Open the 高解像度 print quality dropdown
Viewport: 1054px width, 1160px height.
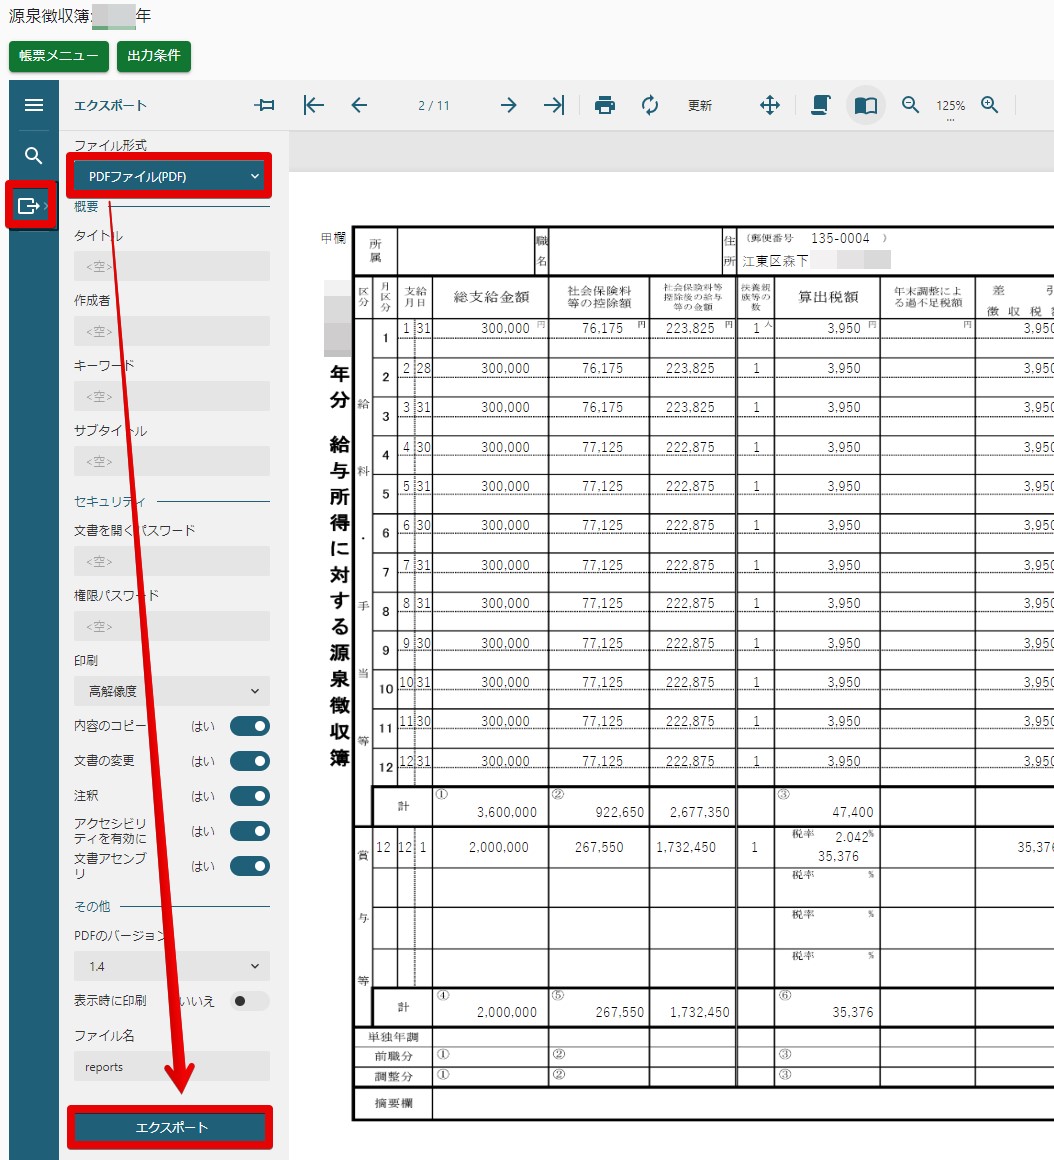[x=172, y=691]
